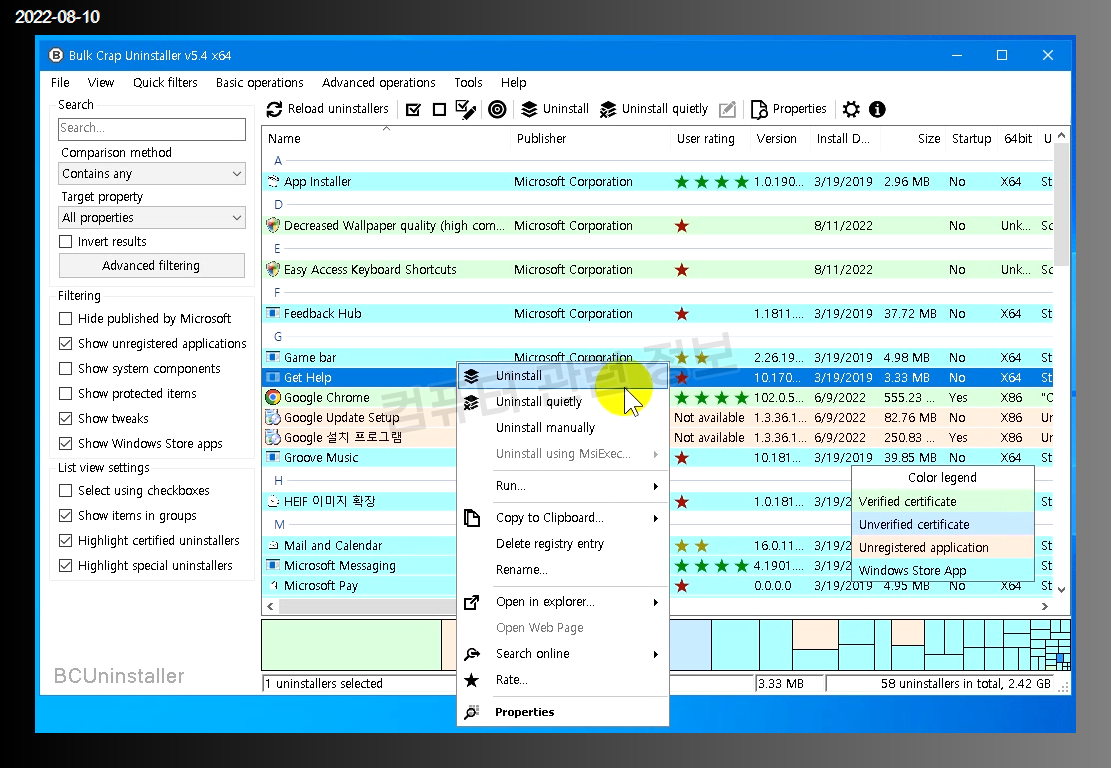Click the Search online menu icon

pos(472,654)
